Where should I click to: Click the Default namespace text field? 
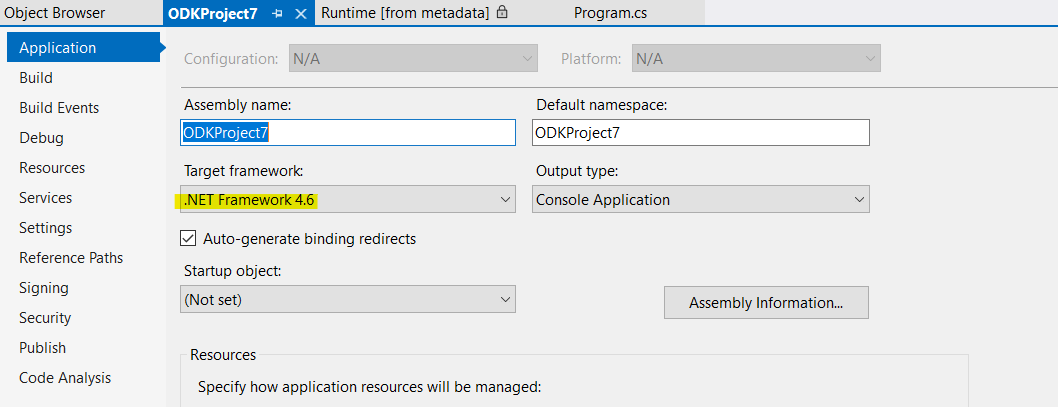(700, 133)
